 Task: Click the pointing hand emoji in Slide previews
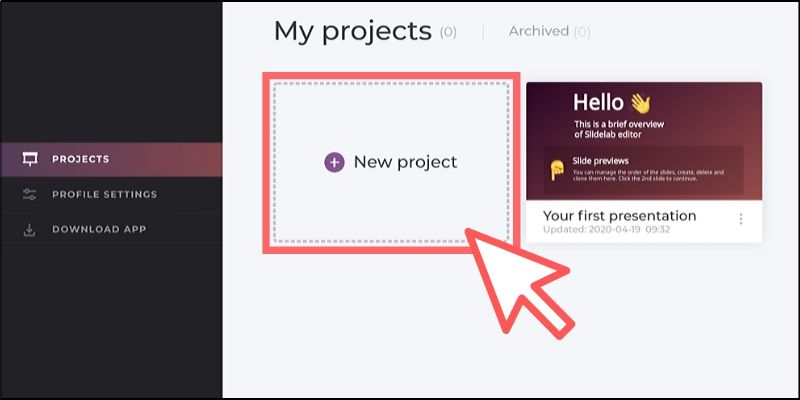click(557, 170)
